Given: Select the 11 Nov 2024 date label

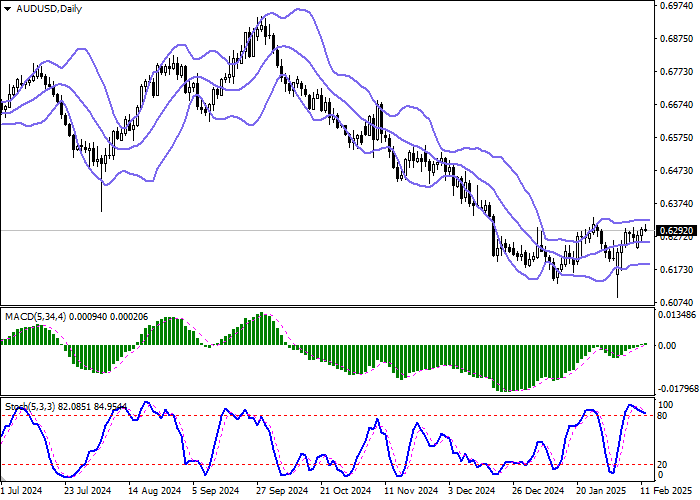Looking at the screenshot, I should (410, 492).
